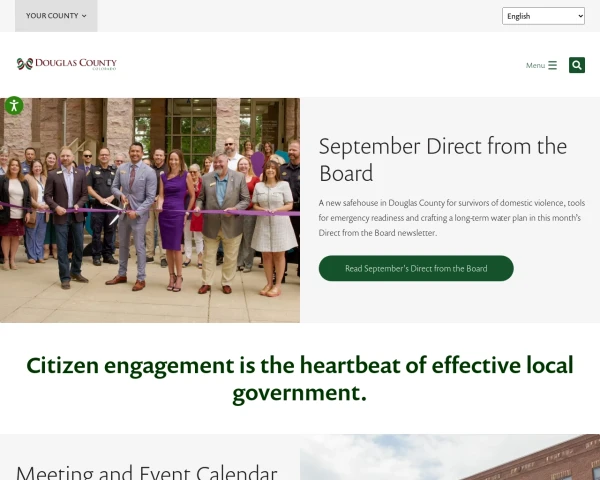Viewport: 600px width, 480px height.
Task: Click the chevron beside Your County
Action: [84, 16]
